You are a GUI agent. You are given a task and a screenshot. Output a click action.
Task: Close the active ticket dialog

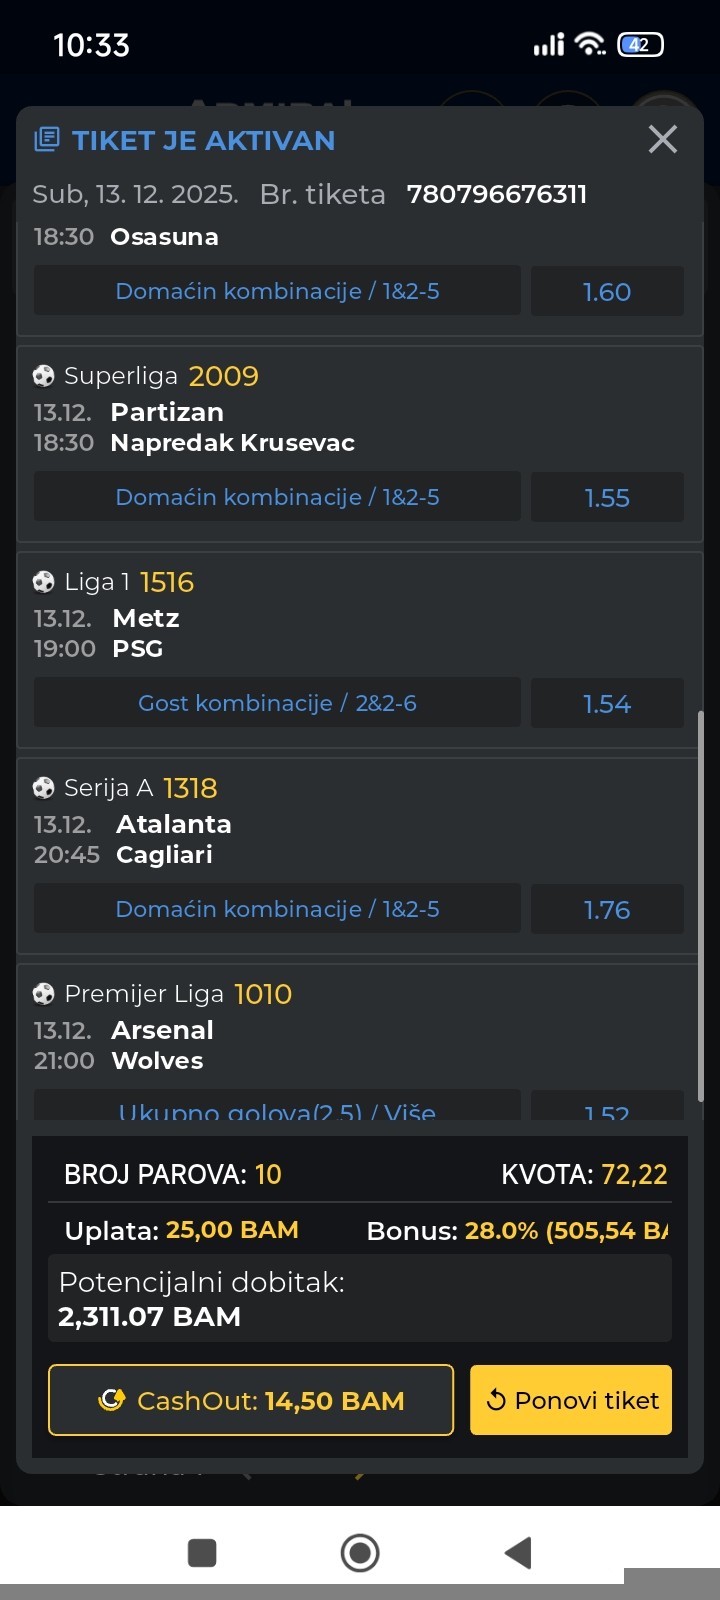(x=662, y=139)
